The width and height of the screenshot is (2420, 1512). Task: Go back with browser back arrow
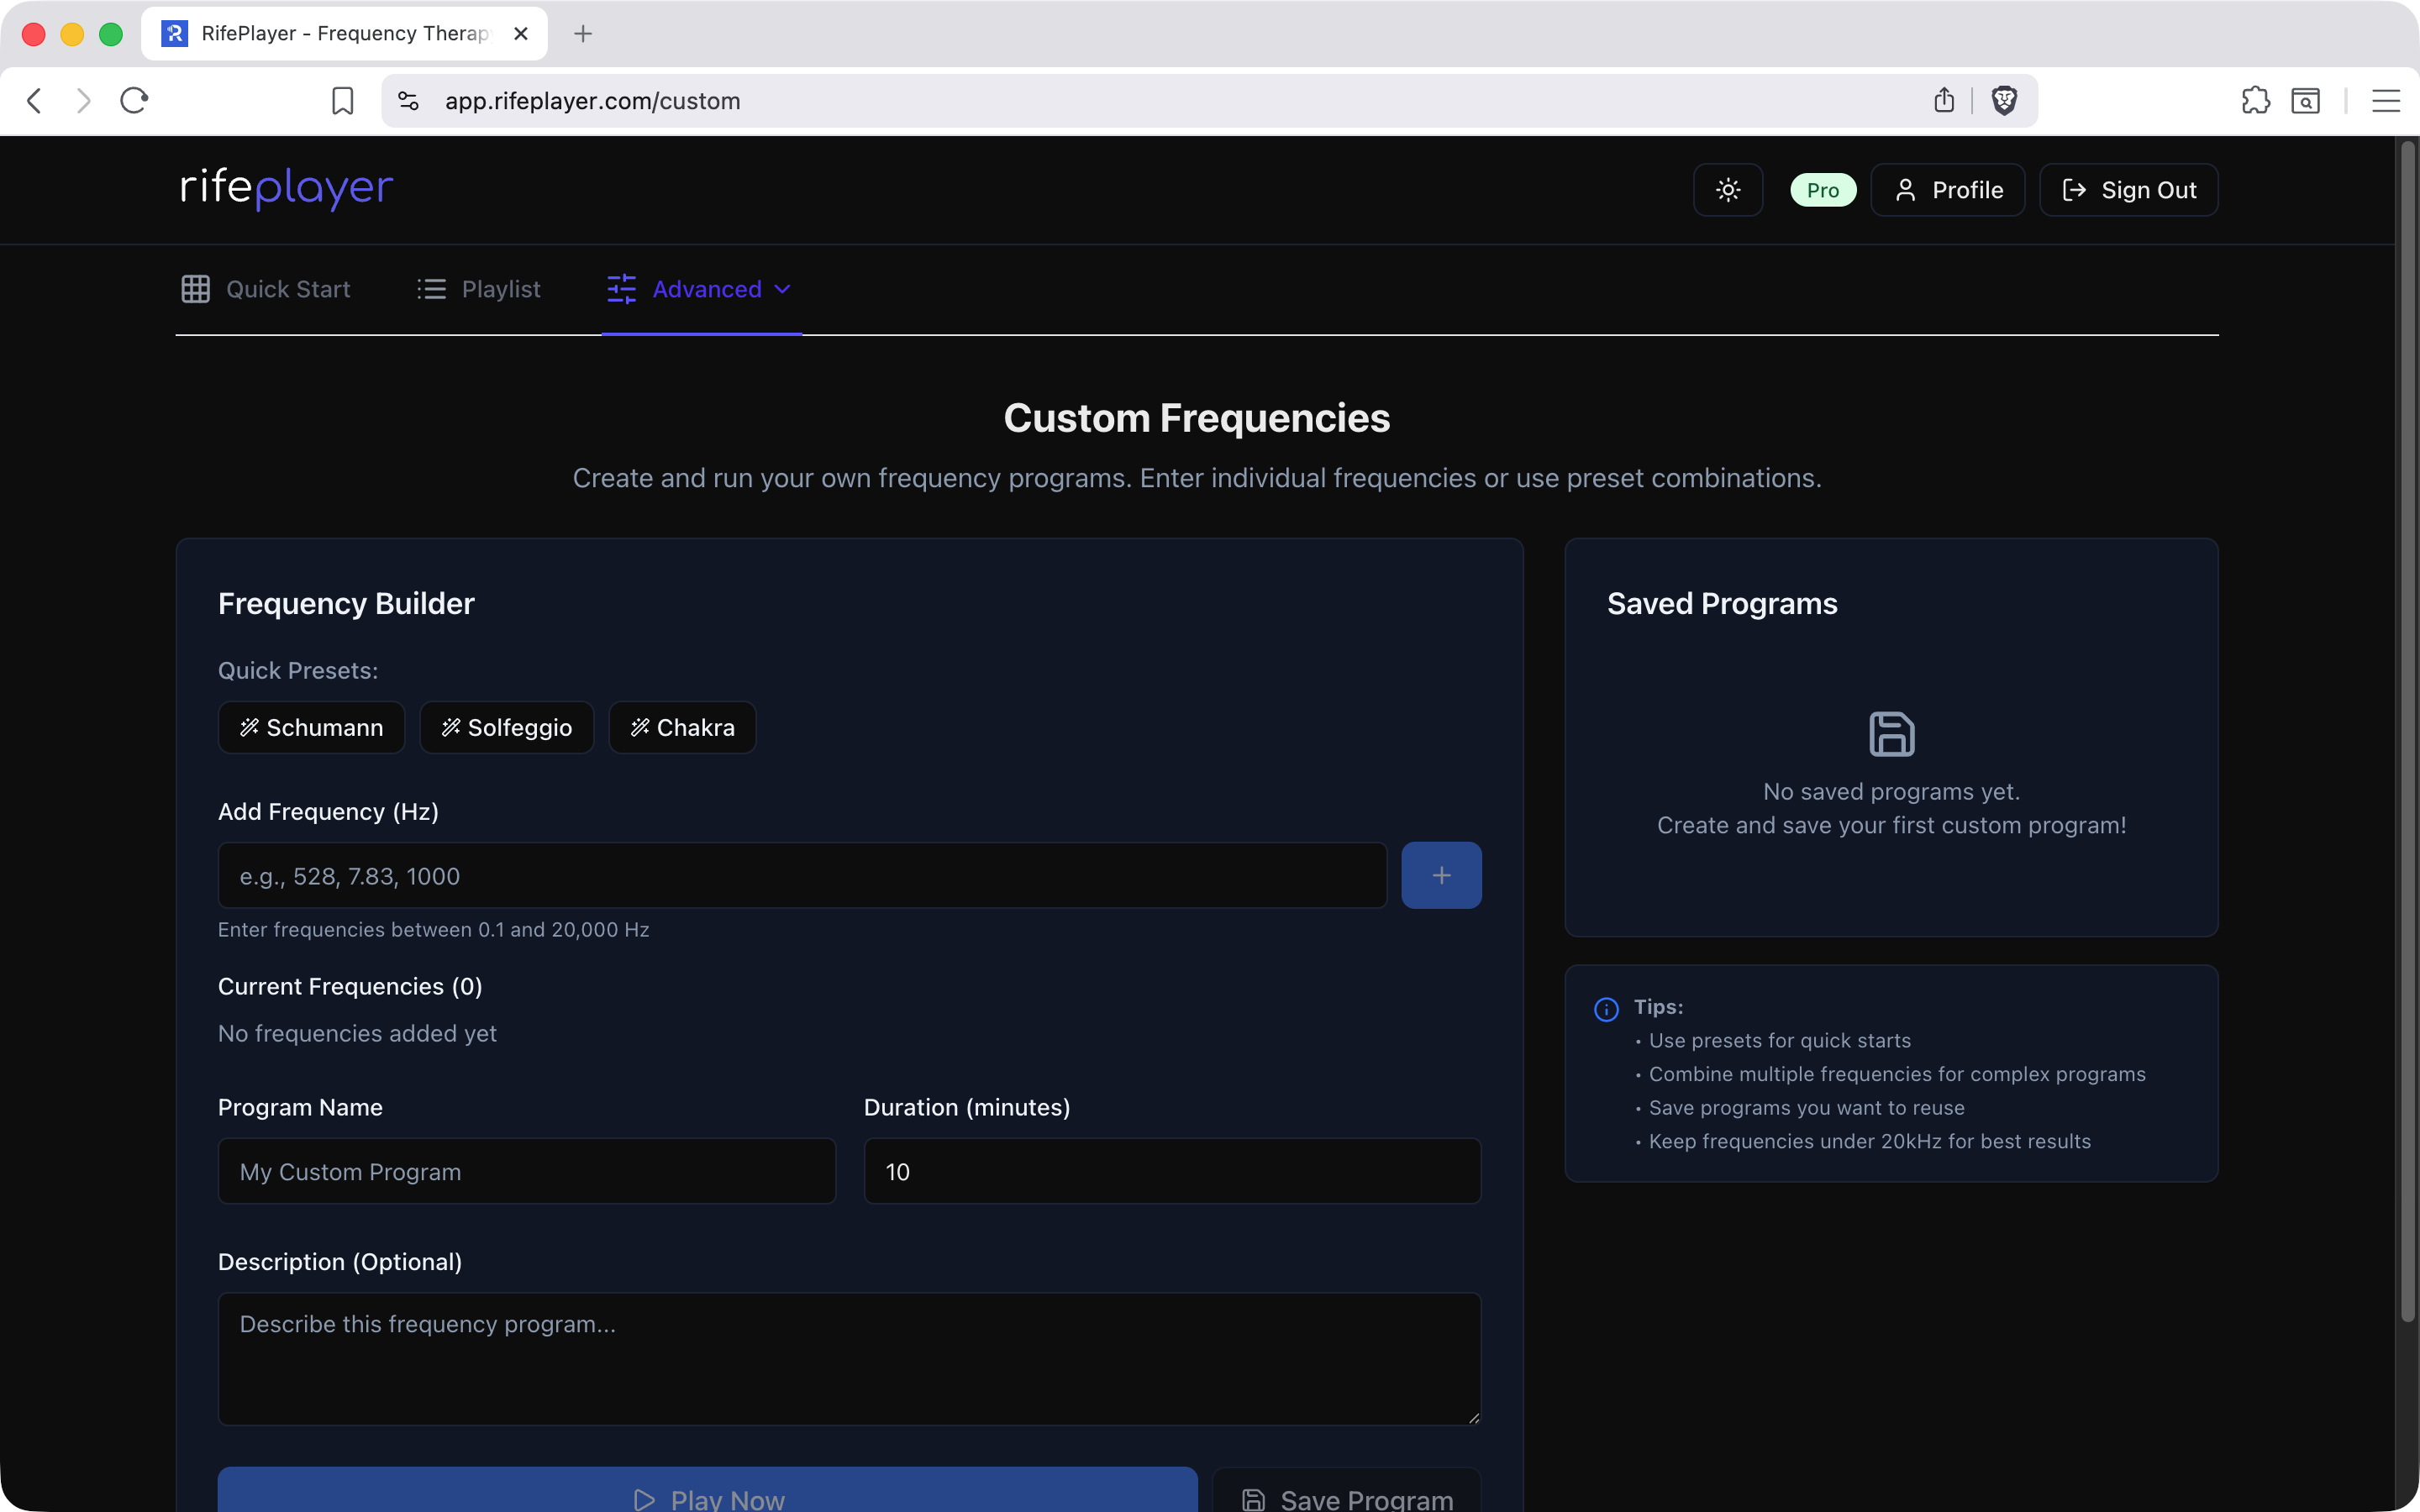pos(35,101)
